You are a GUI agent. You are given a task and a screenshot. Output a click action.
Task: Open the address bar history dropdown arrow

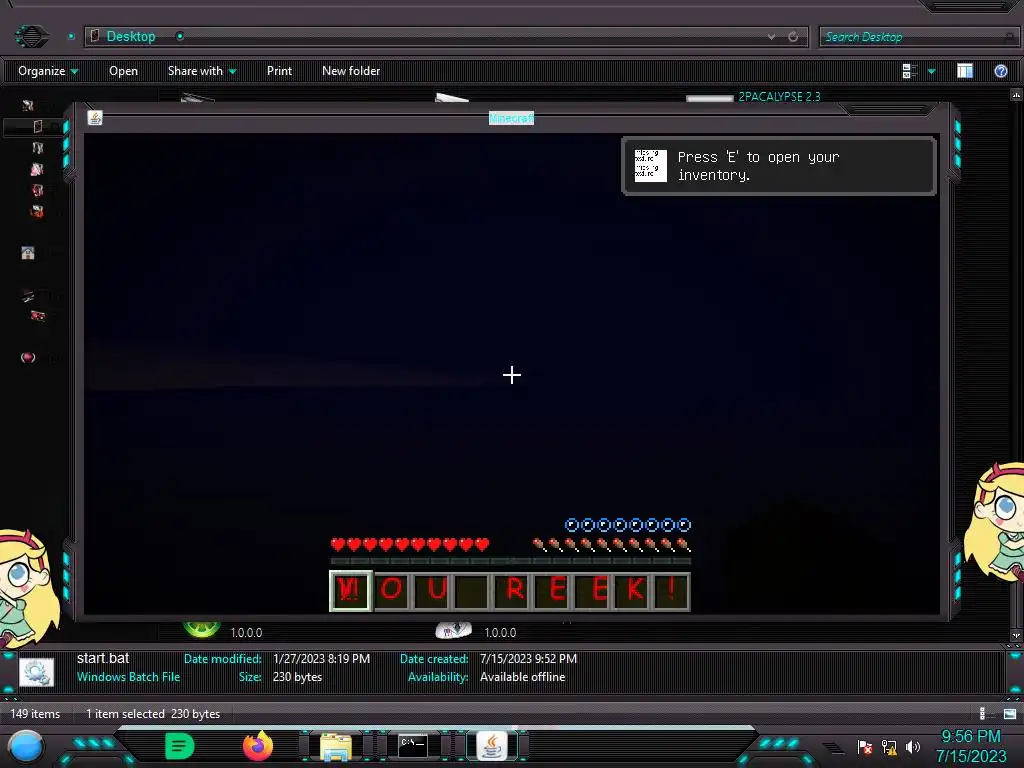pyautogui.click(x=771, y=37)
